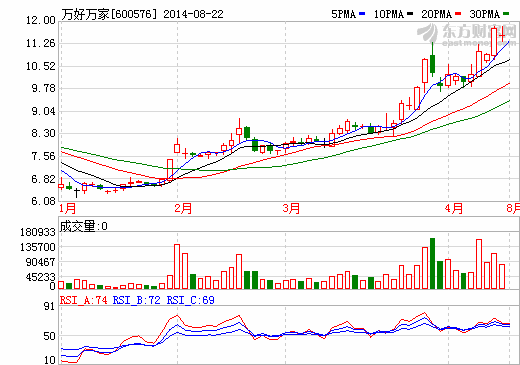
Task: Click the blue 5PMA legend swatch
Action: 362,14
